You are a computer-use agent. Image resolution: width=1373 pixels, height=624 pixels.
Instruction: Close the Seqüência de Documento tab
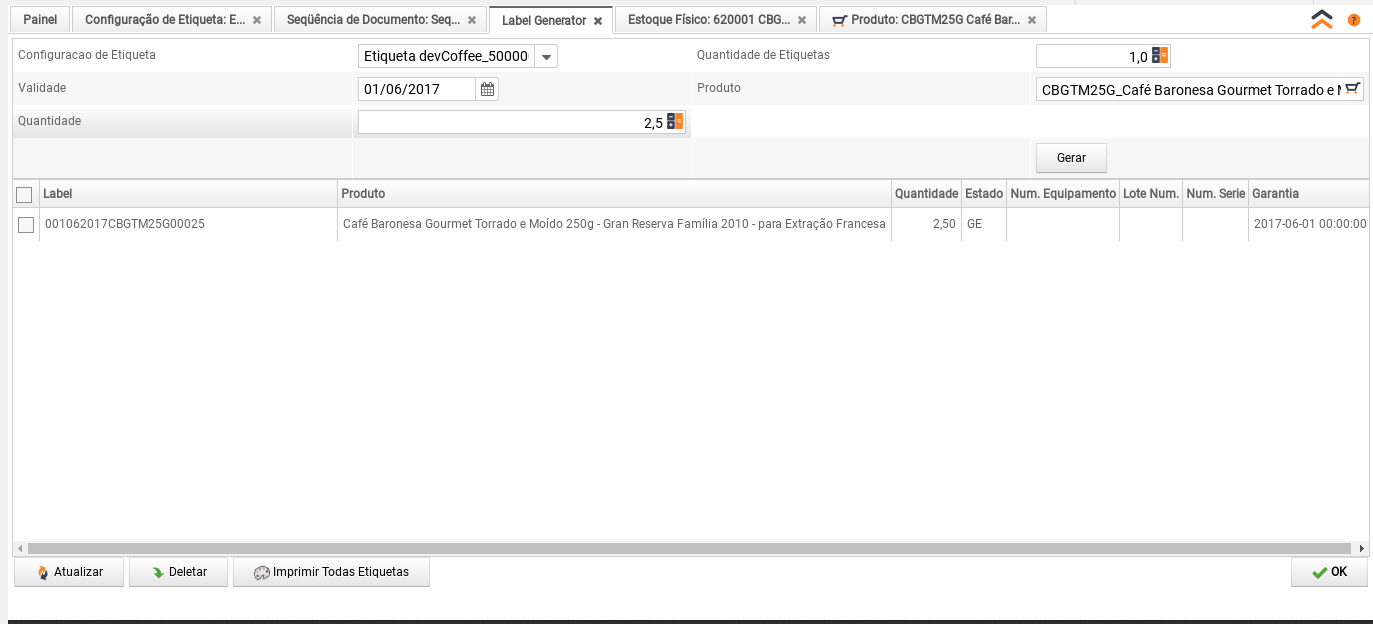(472, 20)
